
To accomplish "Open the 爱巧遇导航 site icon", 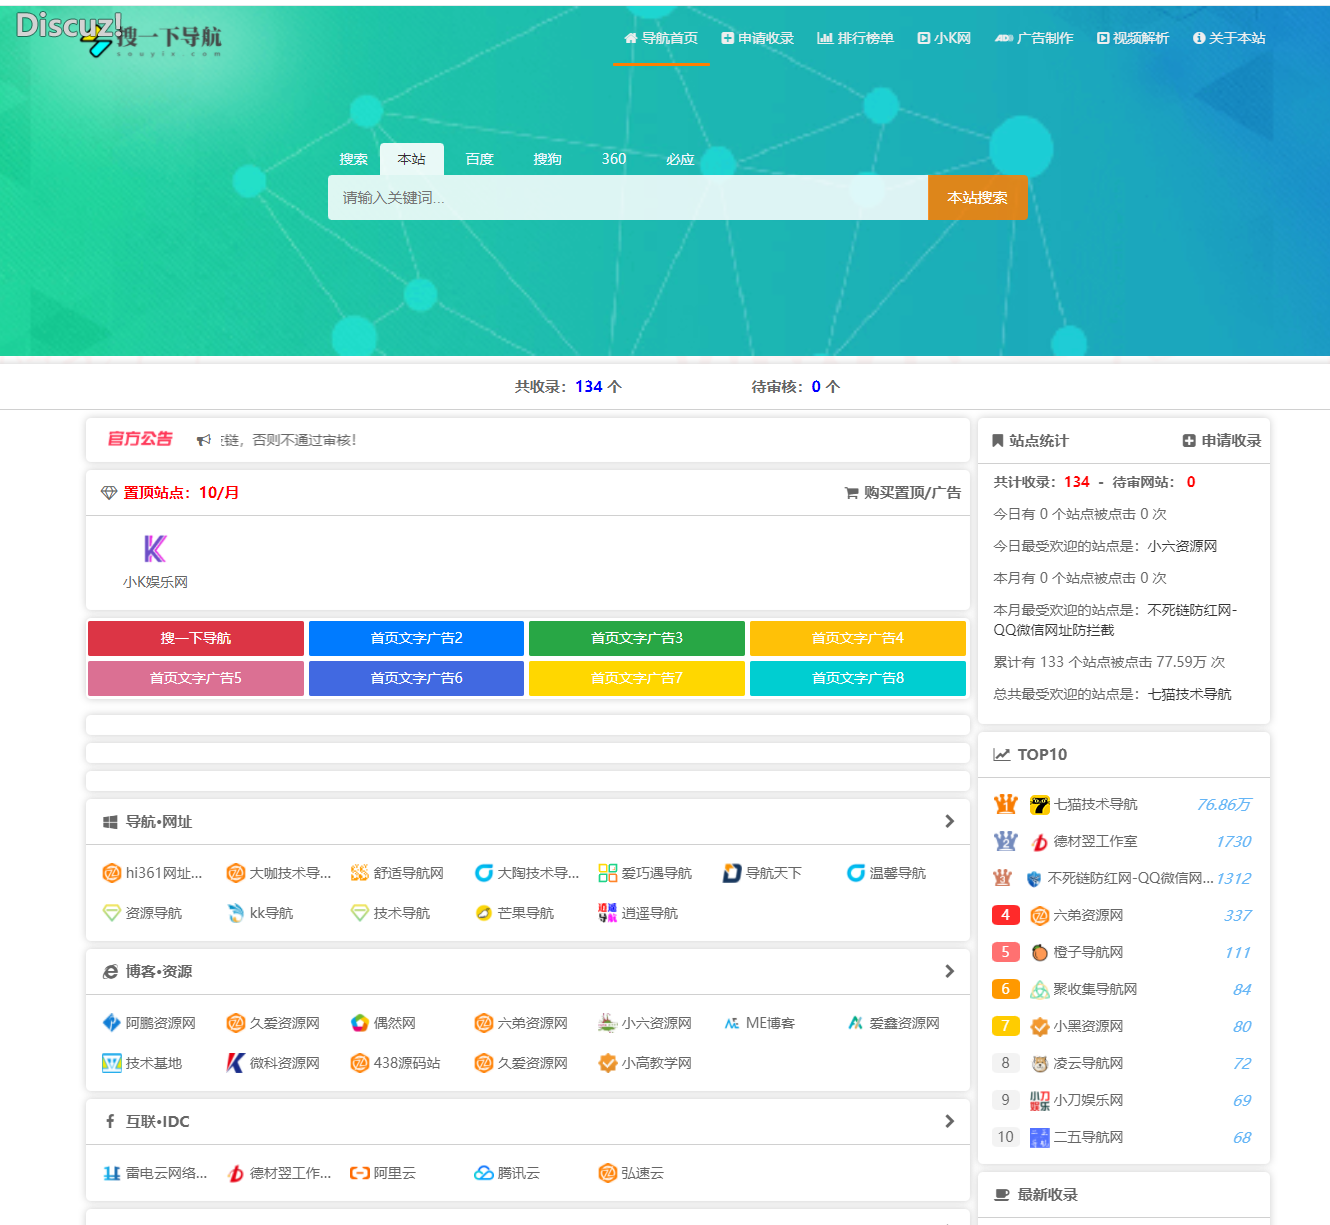I will tap(608, 873).
